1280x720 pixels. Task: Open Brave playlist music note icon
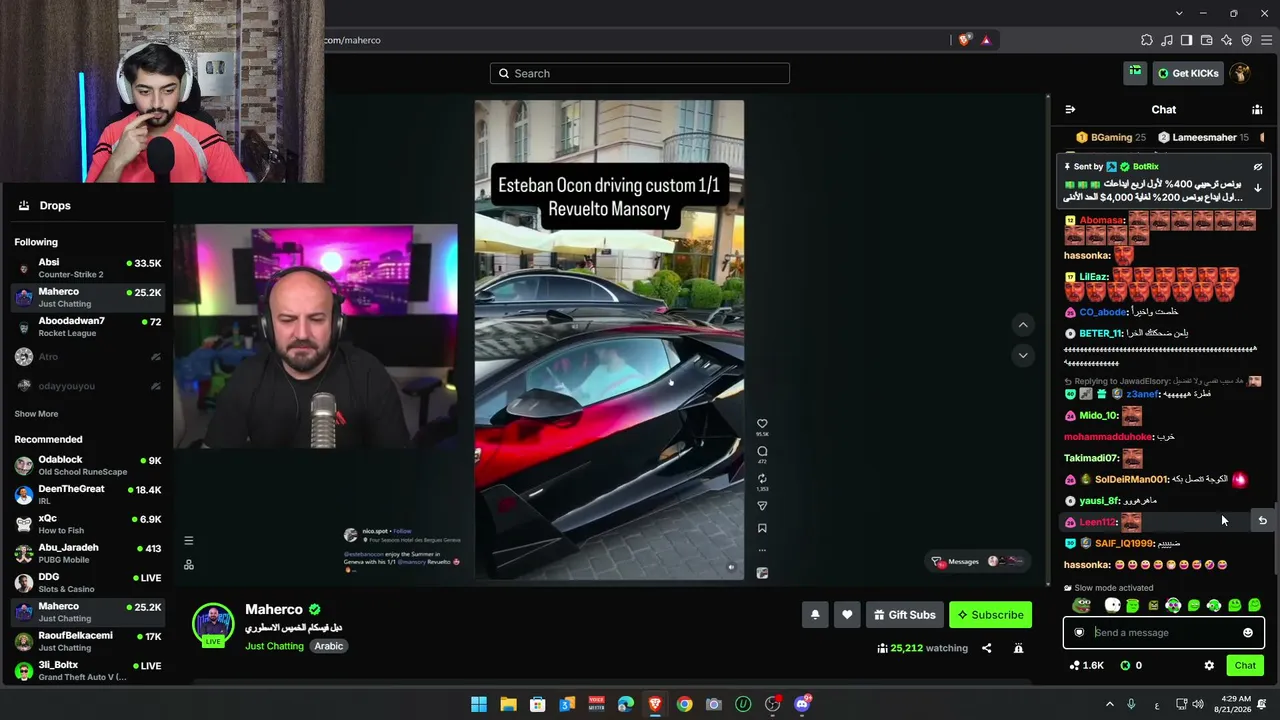(1167, 40)
